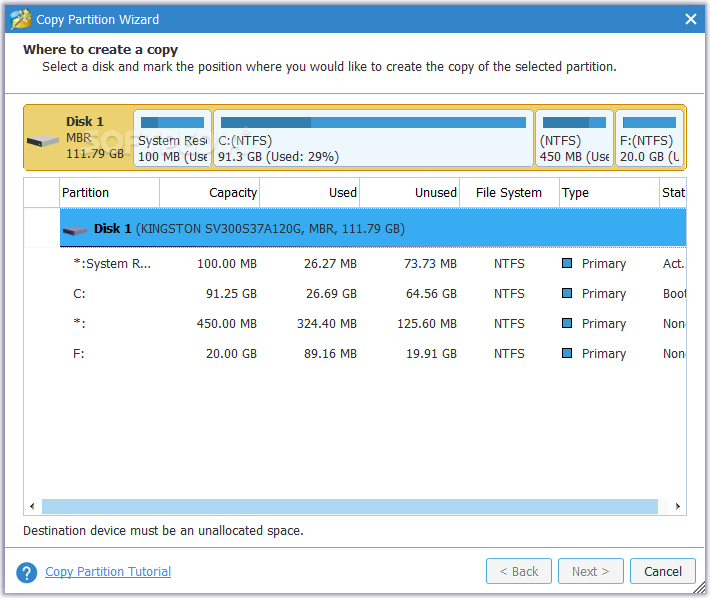This screenshot has width=710, height=598.
Task: Click 89.16 MB used cell
Action: 331,353
